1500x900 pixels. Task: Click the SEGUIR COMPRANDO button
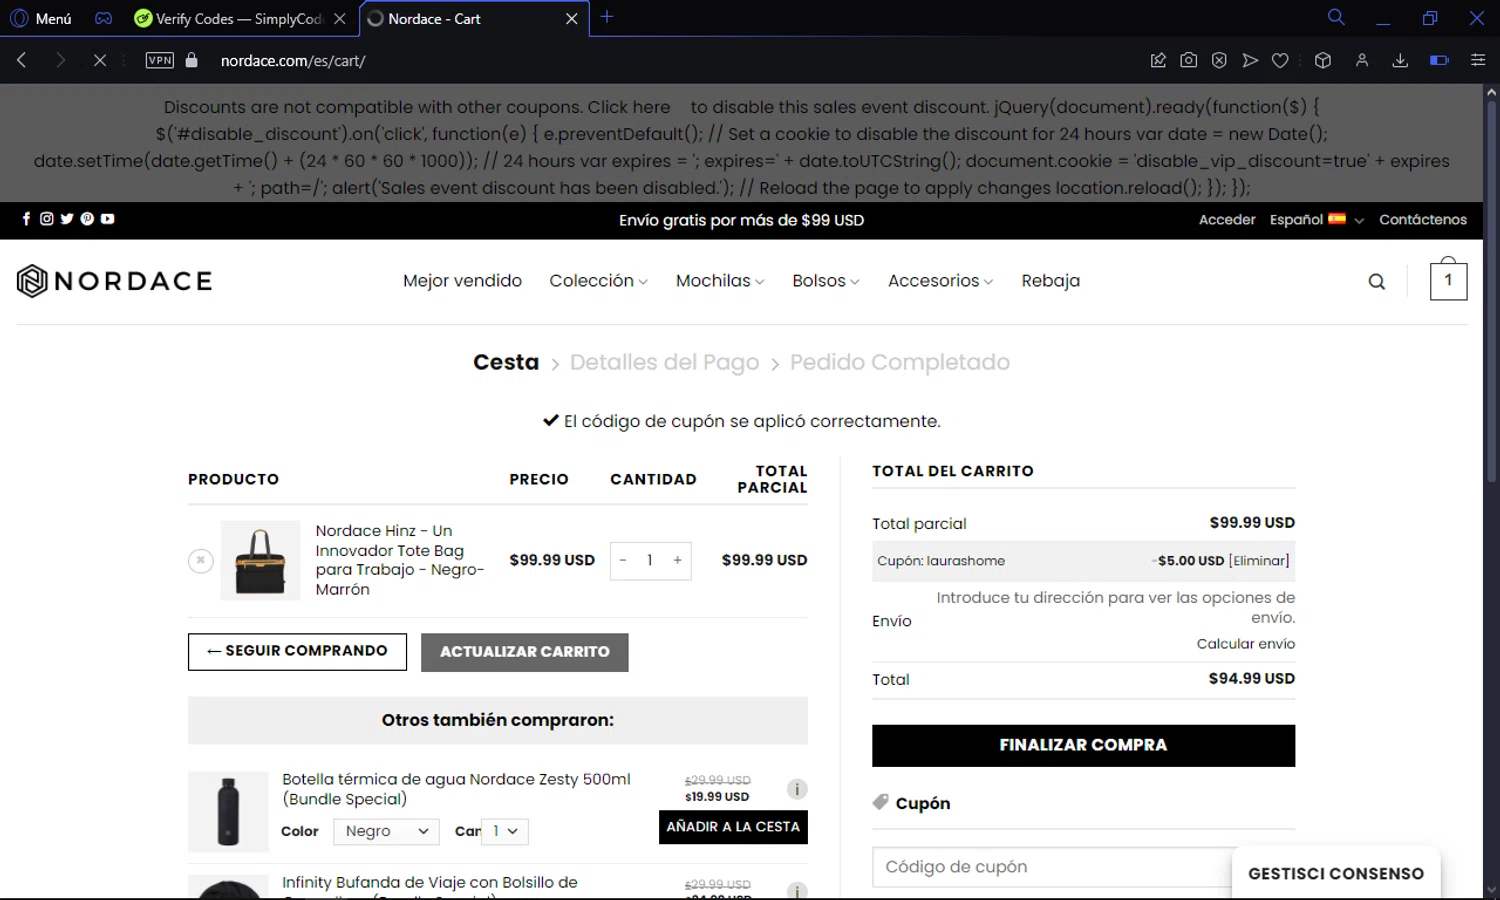coord(297,651)
